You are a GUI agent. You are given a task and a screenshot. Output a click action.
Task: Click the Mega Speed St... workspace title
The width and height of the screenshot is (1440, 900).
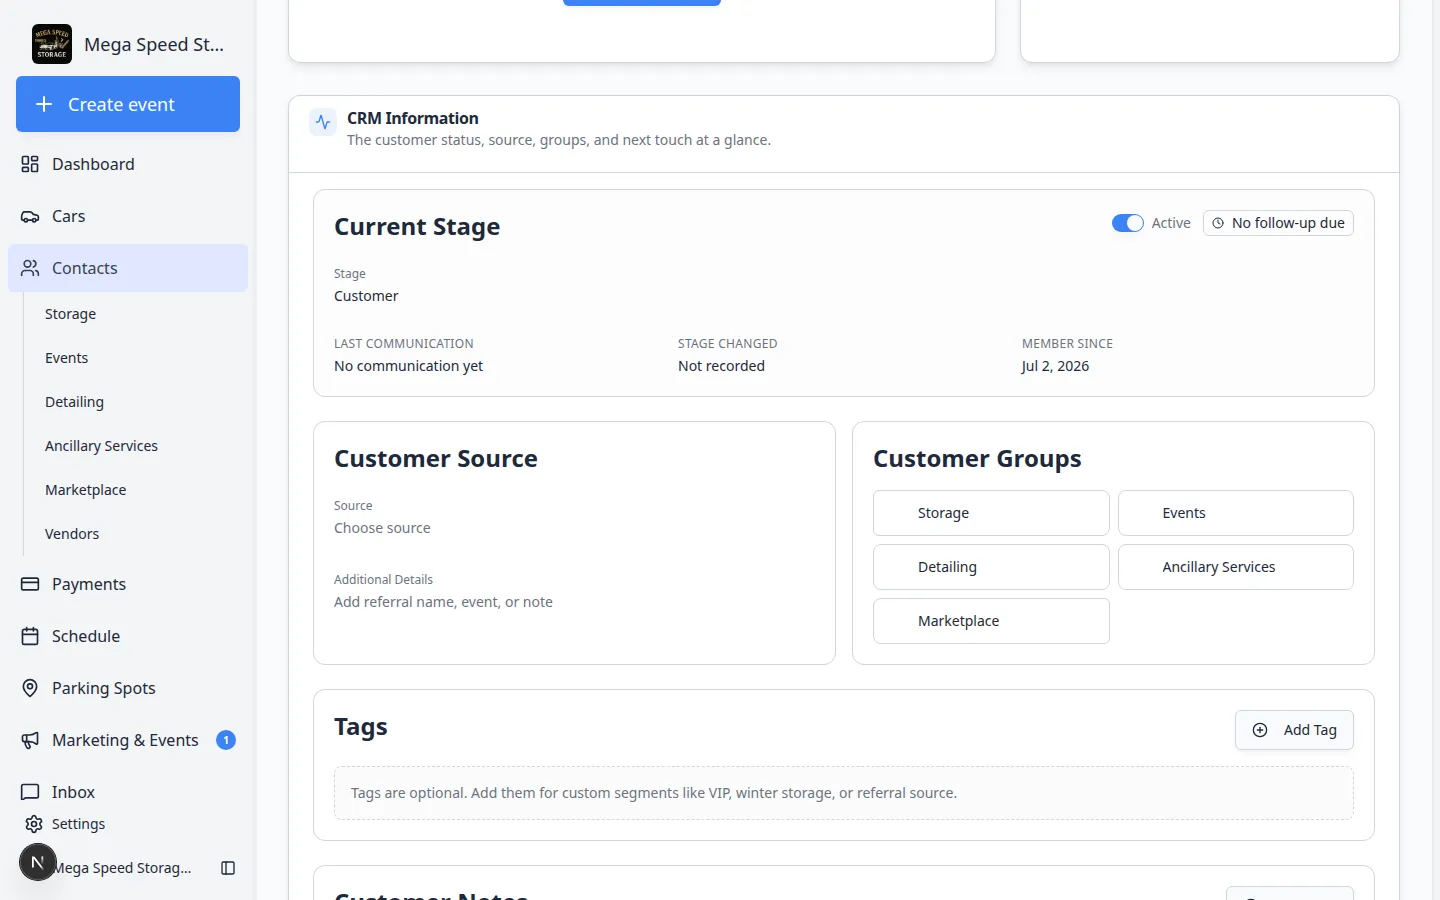154,44
